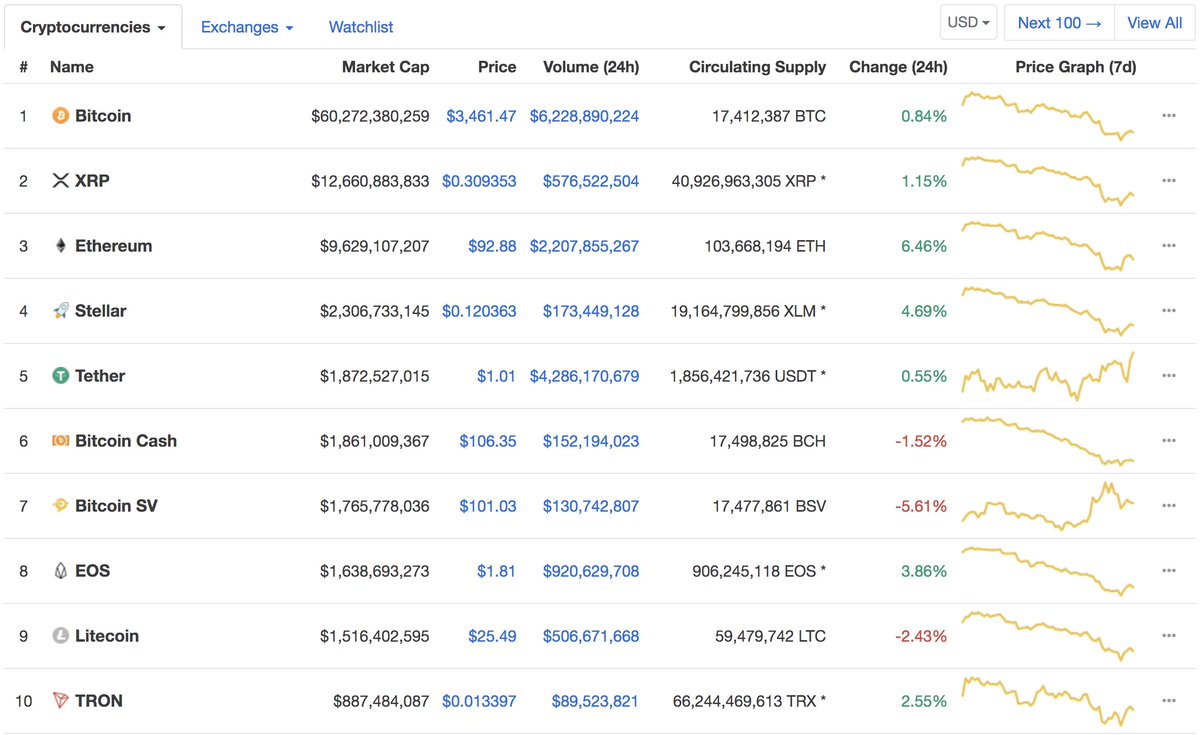Click Bitcoin SV change -5.61%
The height and width of the screenshot is (735, 1200).
(921, 506)
